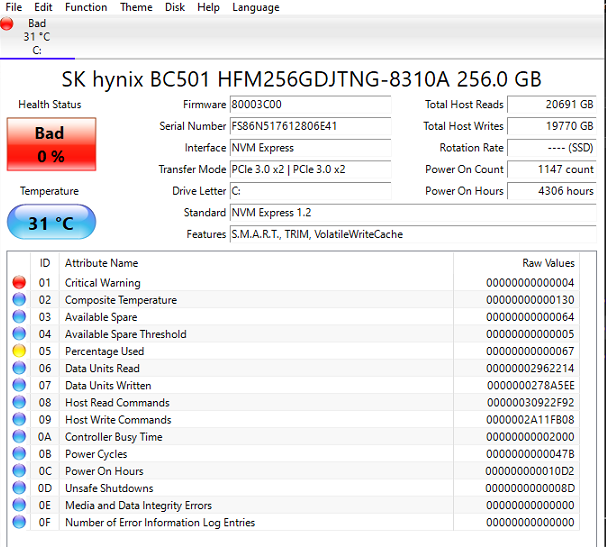The image size is (606, 547).
Task: Open the Language menu
Action: [x=255, y=7]
